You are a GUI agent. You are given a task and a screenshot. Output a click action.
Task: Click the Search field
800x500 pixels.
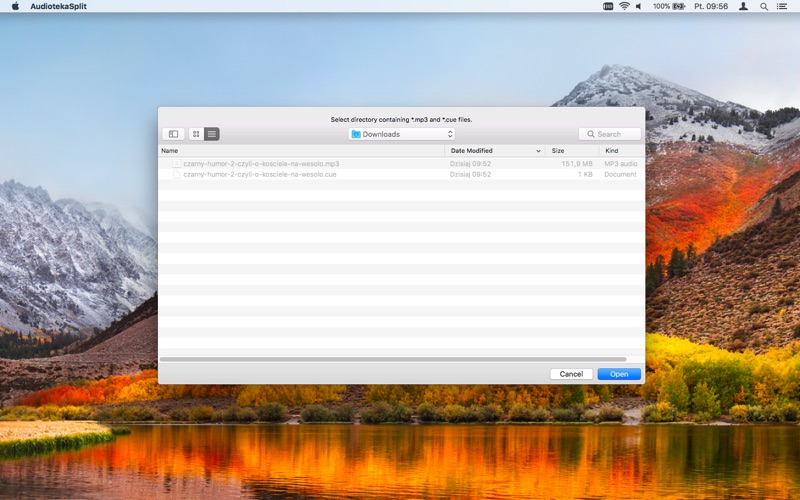(x=610, y=134)
